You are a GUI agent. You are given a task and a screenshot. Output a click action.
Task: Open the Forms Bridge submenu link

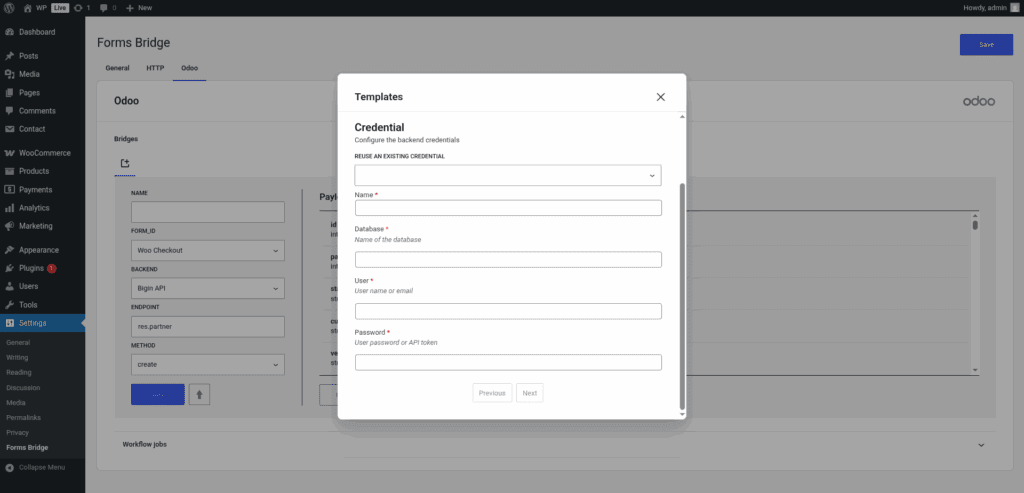(27, 448)
